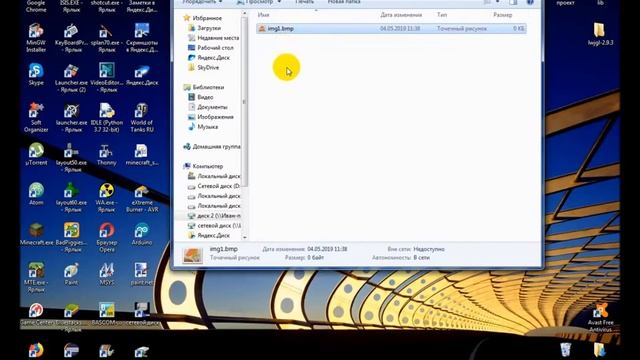Open IDLE (Python 3.7 32-bit) shortcut
Screen dimensions: 640x360
pyautogui.click(x=107, y=118)
